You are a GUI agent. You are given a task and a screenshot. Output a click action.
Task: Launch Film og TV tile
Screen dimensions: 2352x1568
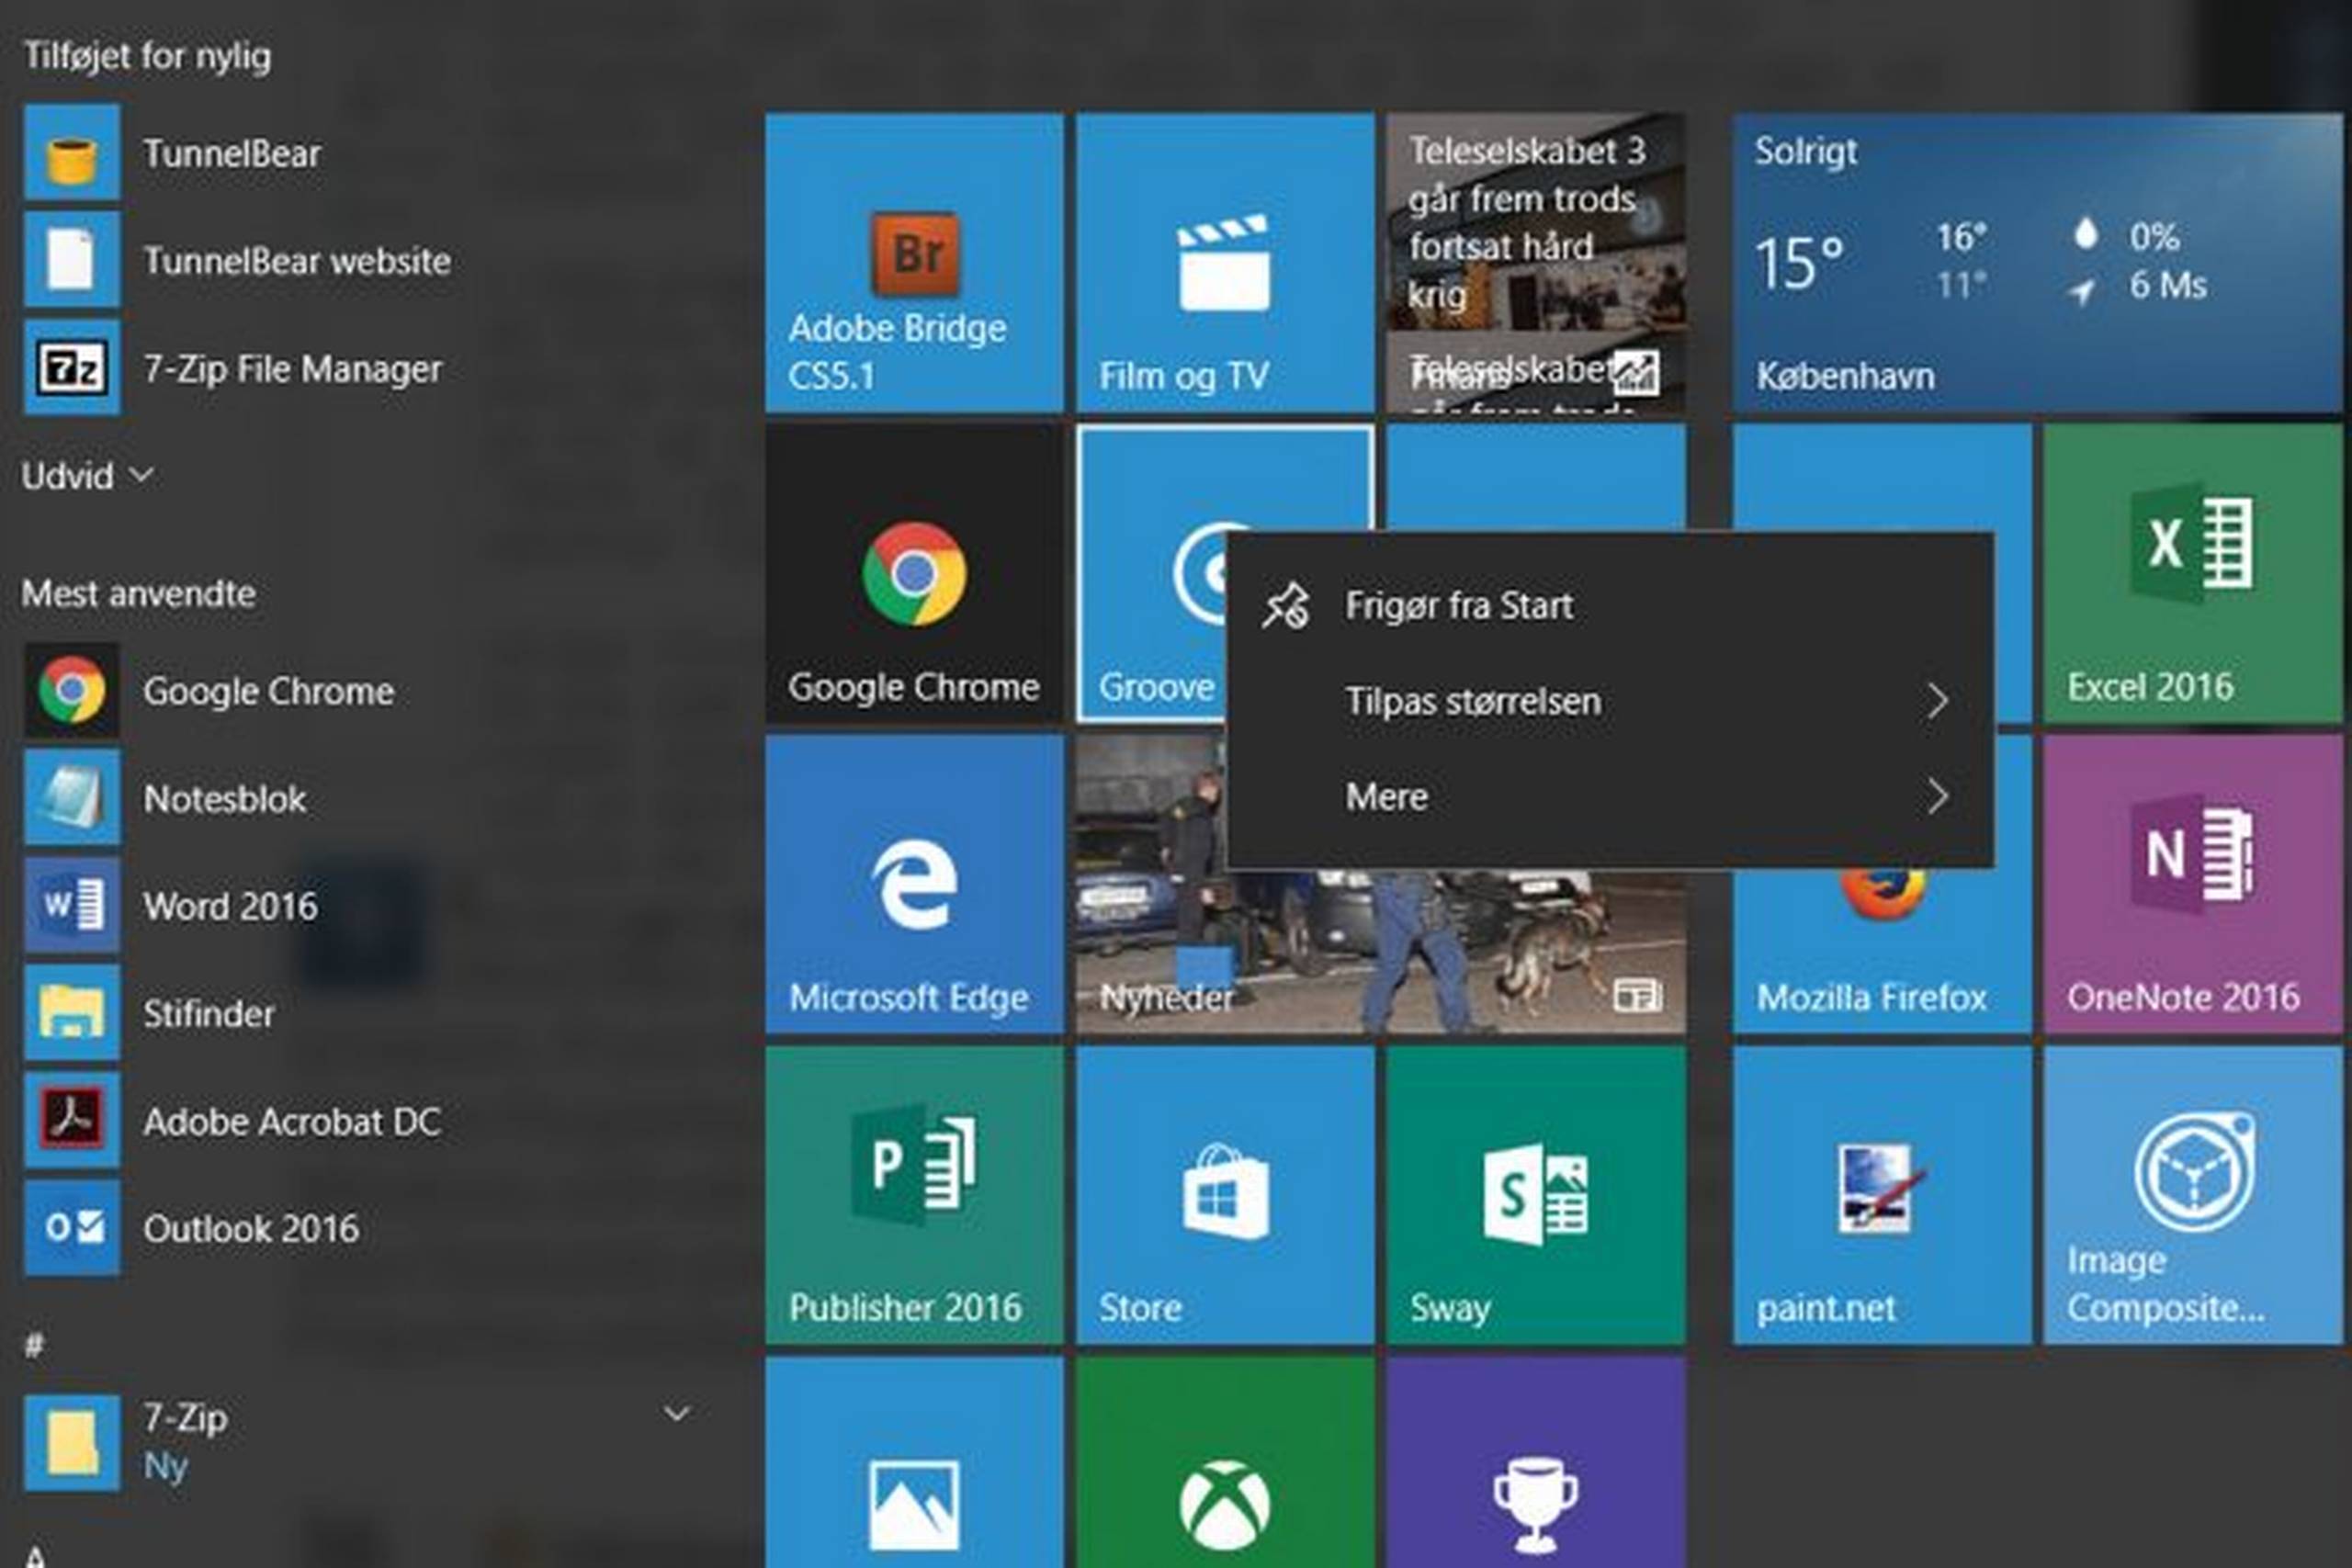(1224, 262)
